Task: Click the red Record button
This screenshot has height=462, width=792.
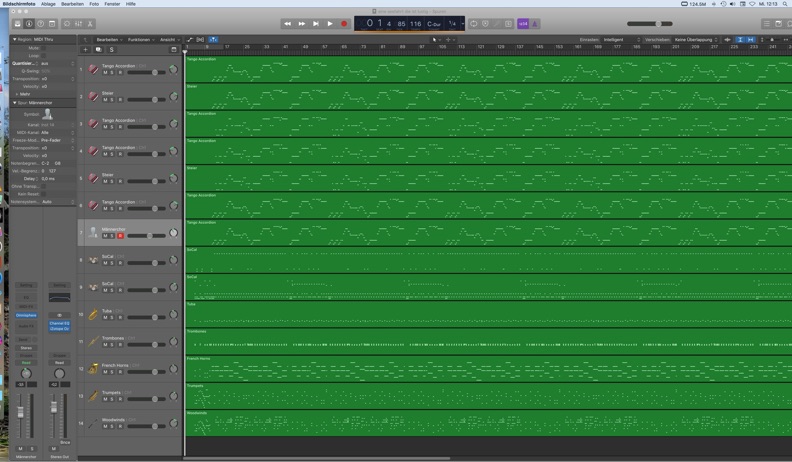Action: (344, 24)
